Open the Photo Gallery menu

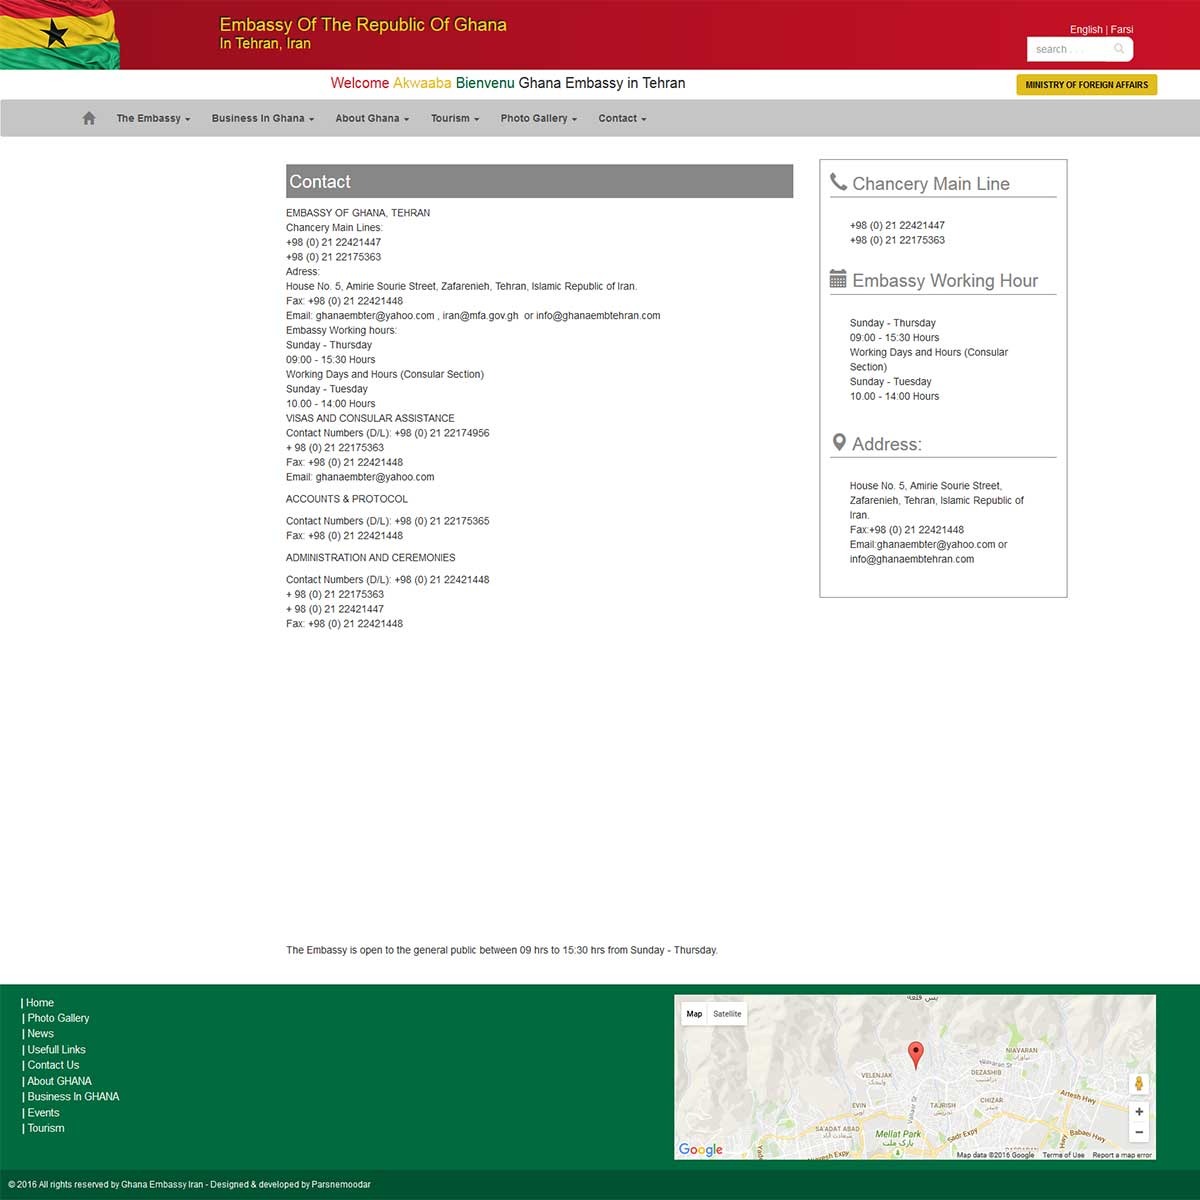point(538,118)
